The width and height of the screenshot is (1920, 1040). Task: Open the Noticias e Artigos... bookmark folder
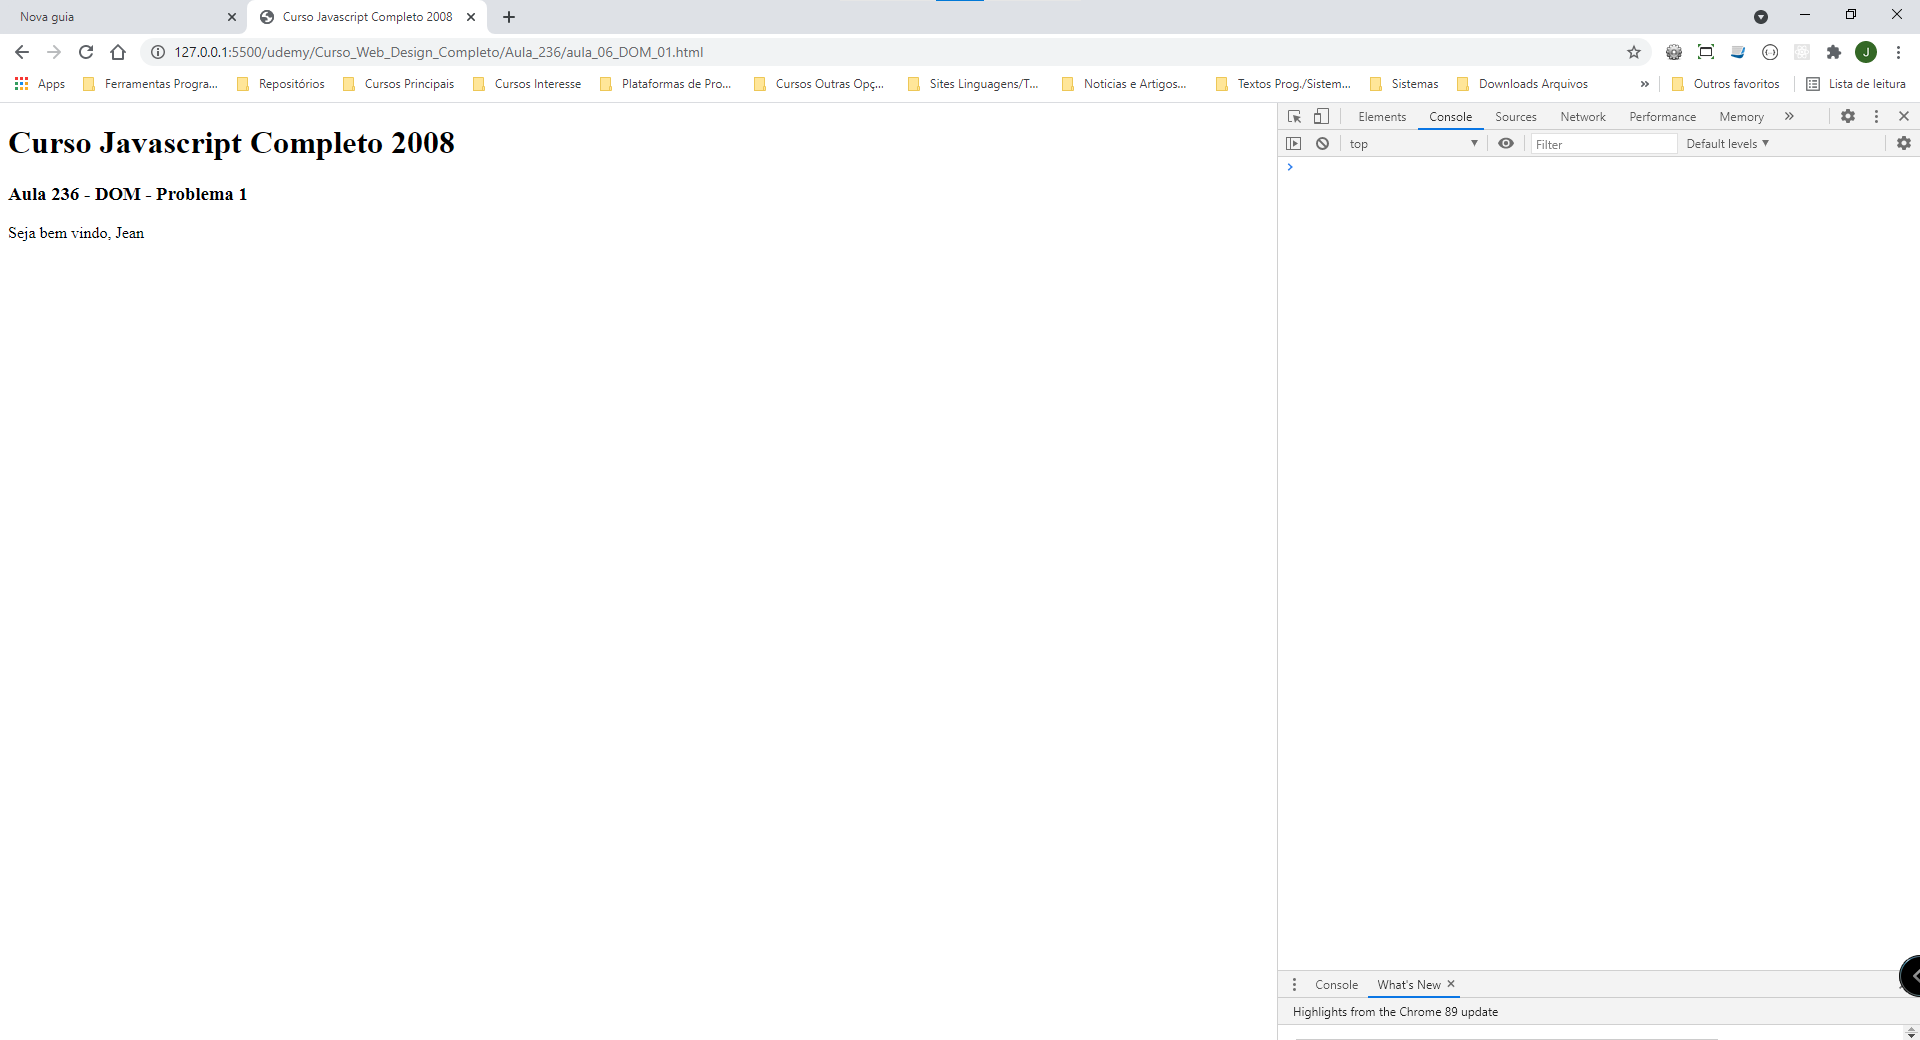click(x=1125, y=84)
